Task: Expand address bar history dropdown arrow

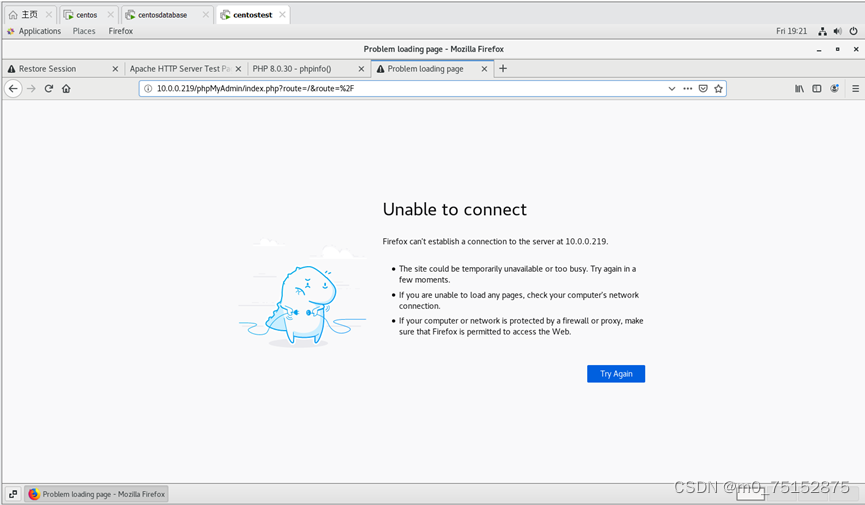Action: (671, 88)
